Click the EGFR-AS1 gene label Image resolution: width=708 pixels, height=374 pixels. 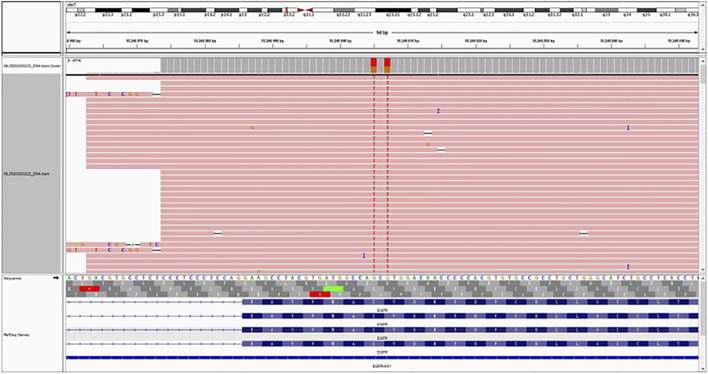click(382, 366)
